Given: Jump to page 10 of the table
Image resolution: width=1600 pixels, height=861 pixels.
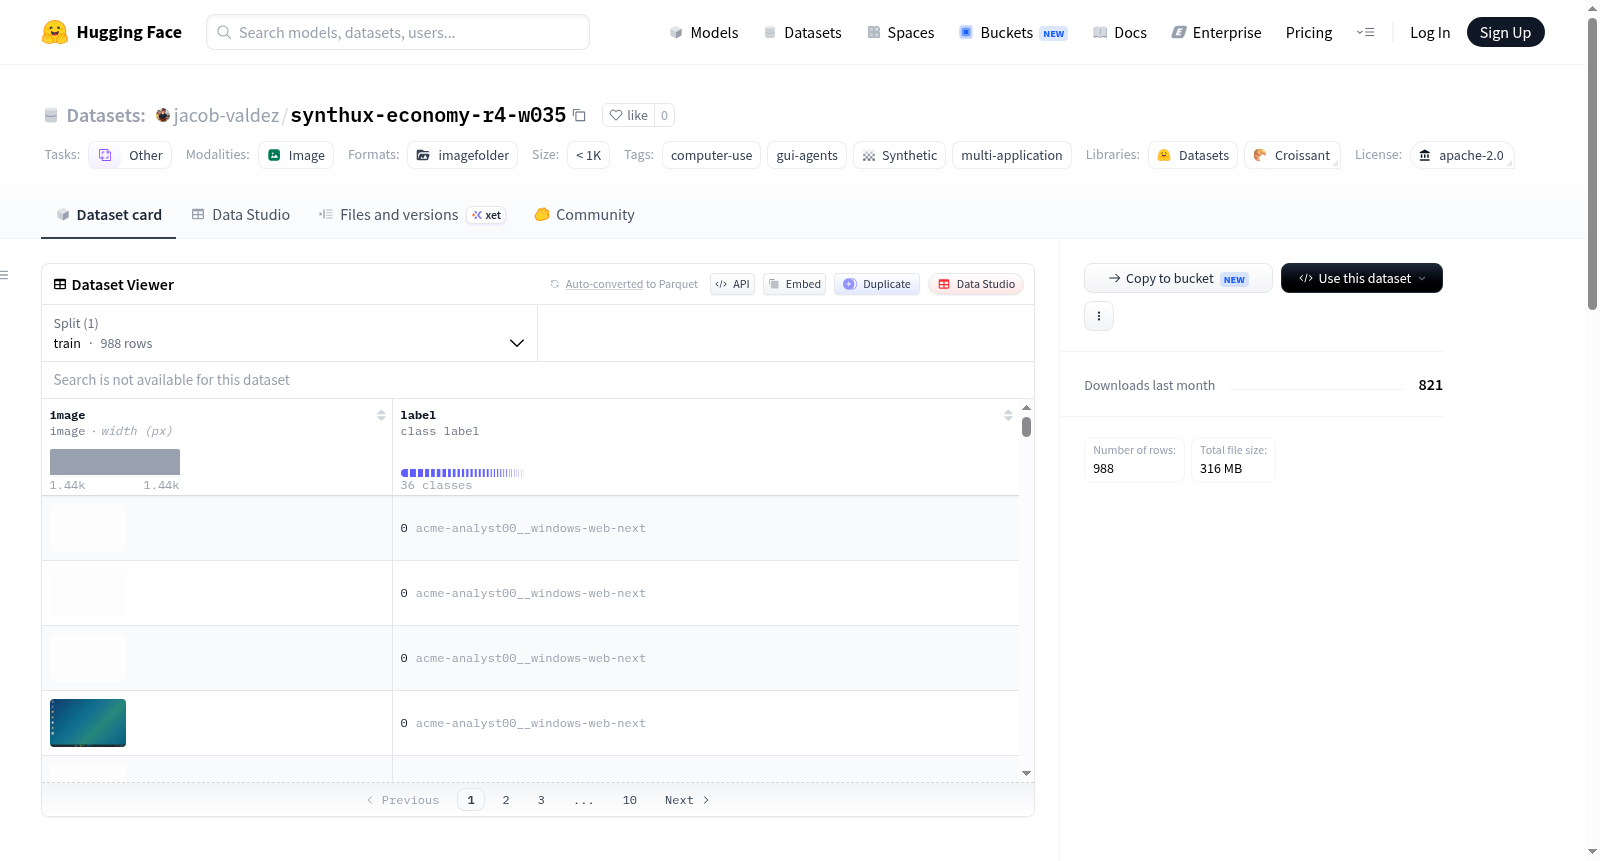Looking at the screenshot, I should [630, 800].
